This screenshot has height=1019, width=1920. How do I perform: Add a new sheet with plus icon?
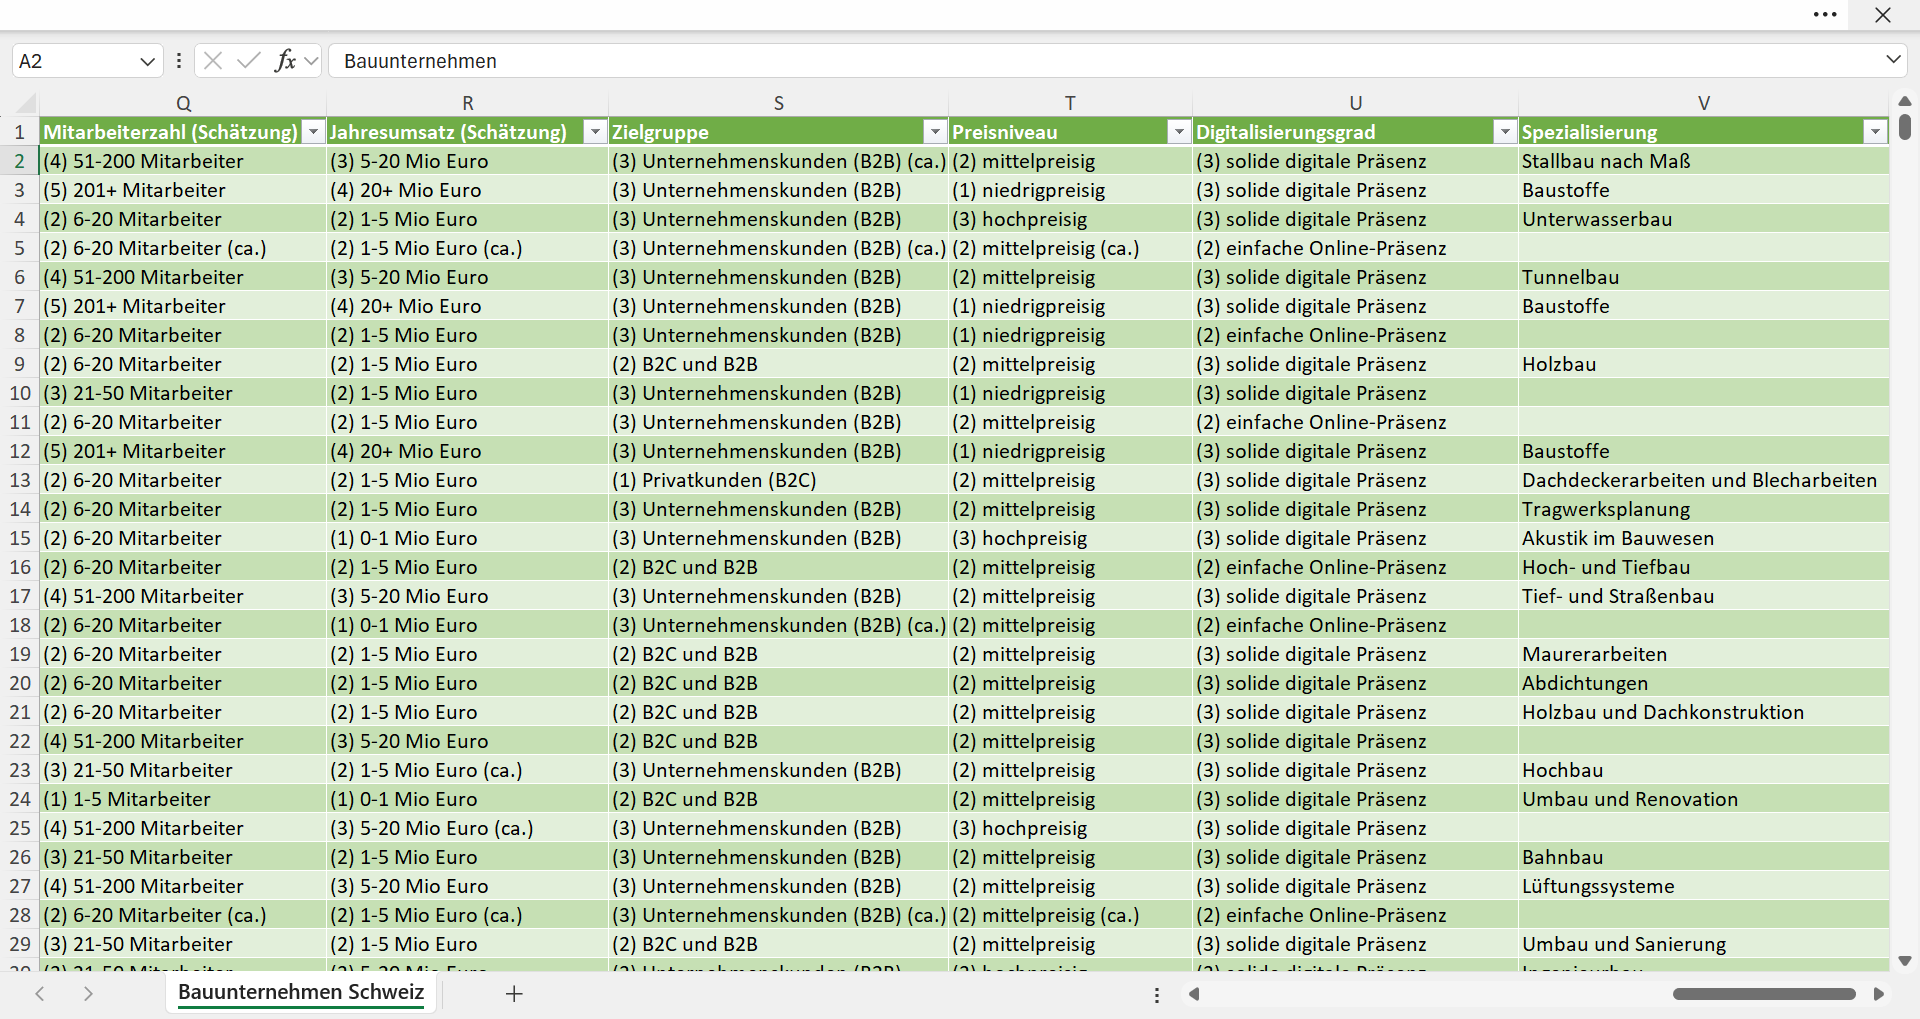click(514, 994)
